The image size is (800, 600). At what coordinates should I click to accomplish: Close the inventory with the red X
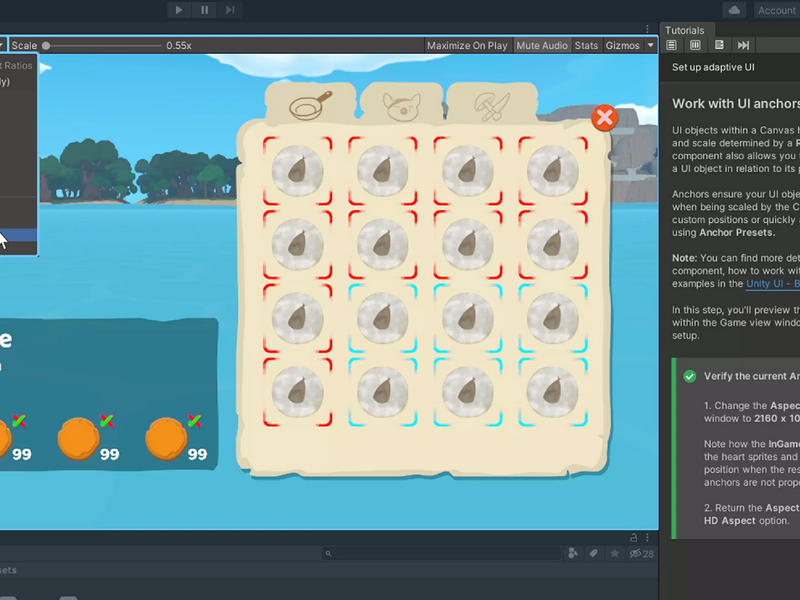click(605, 118)
